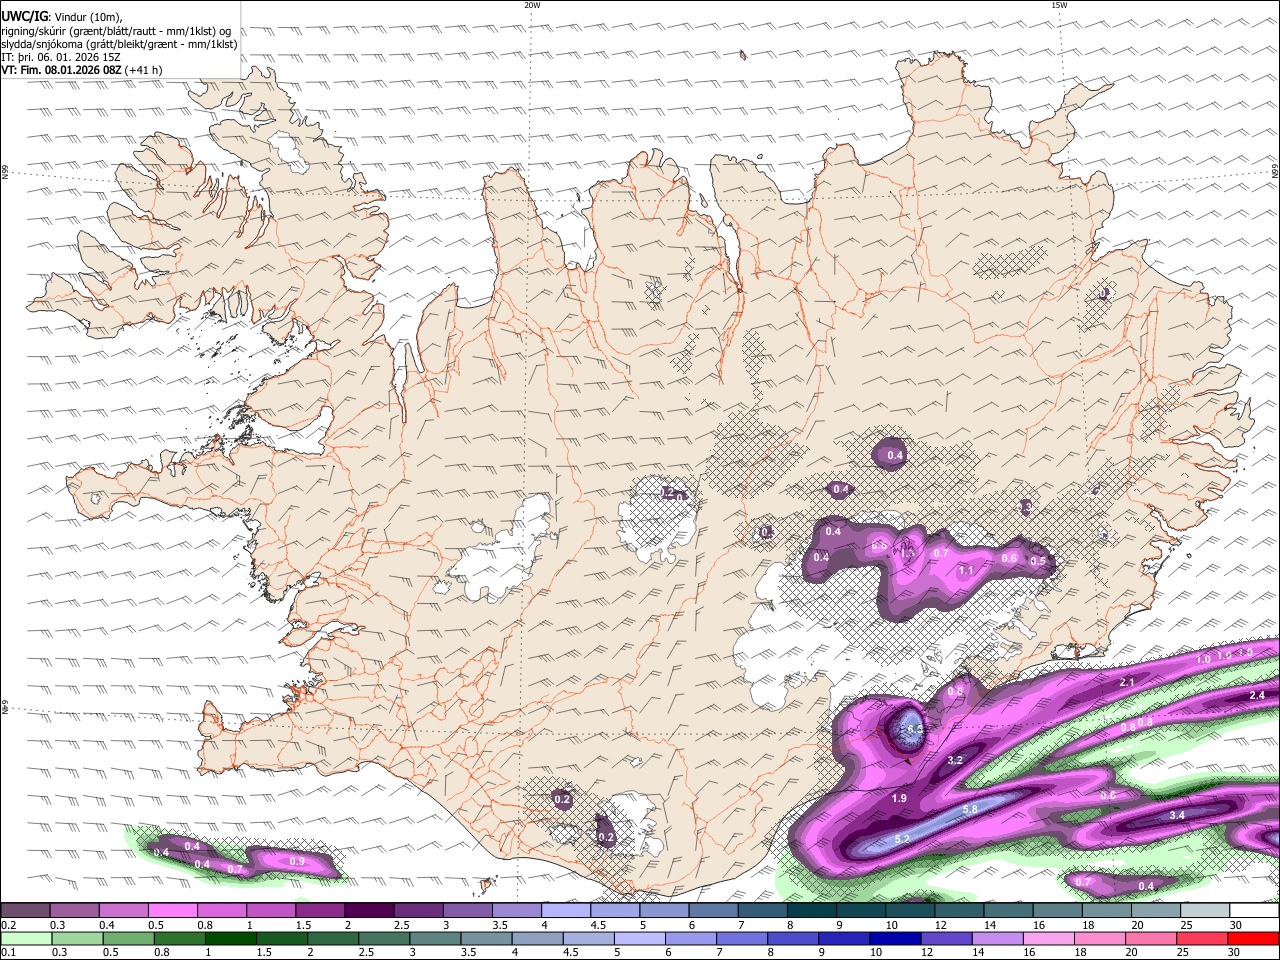Pick the purple-grey swatch between 0.2 and 0.3
Screen dimensions: 1280x960
(25, 910)
